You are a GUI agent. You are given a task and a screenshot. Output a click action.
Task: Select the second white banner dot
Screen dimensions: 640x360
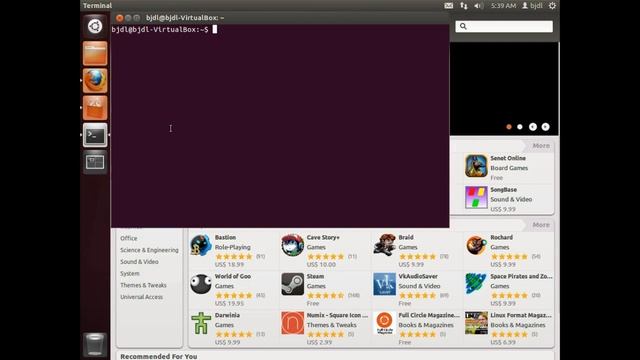coord(520,127)
